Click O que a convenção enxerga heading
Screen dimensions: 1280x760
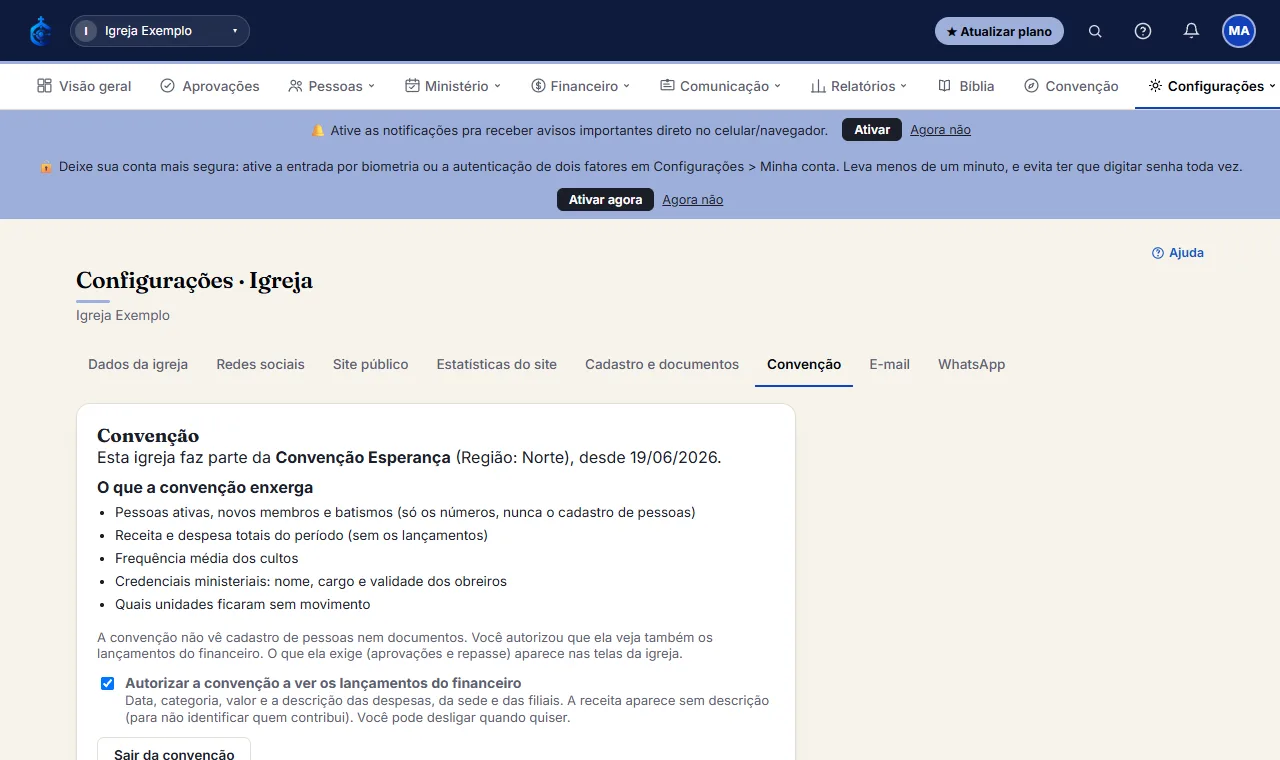click(205, 488)
